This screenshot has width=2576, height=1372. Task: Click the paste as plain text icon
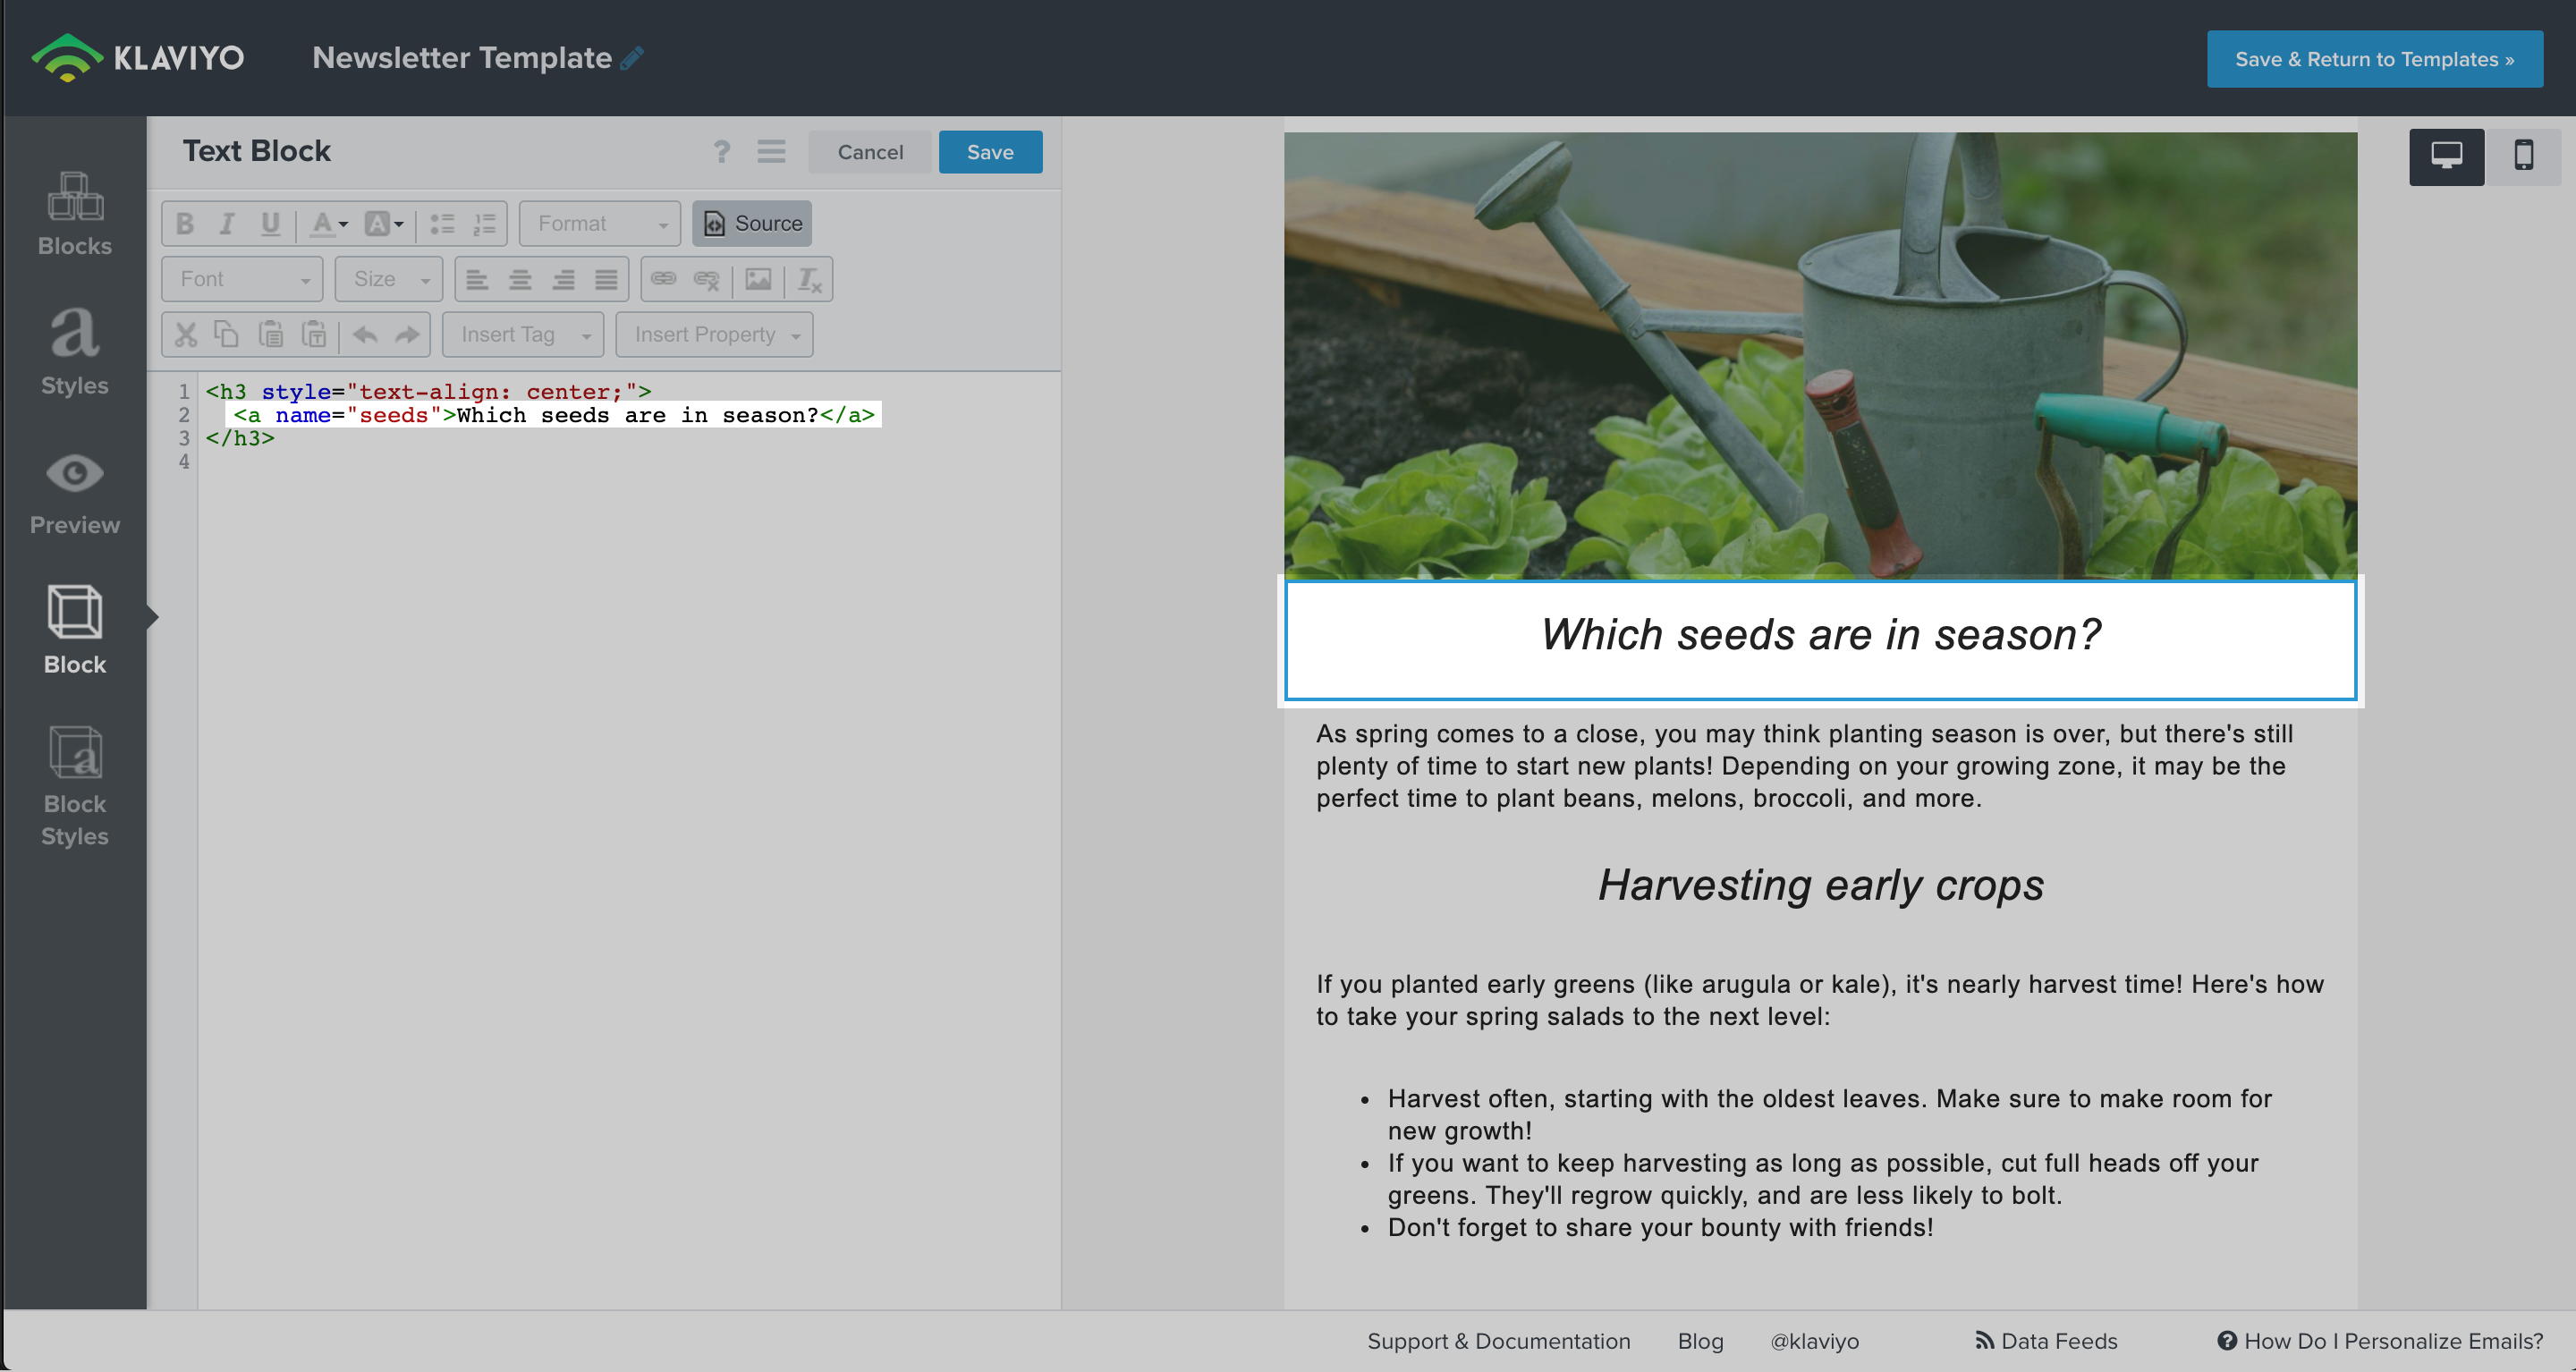click(314, 334)
